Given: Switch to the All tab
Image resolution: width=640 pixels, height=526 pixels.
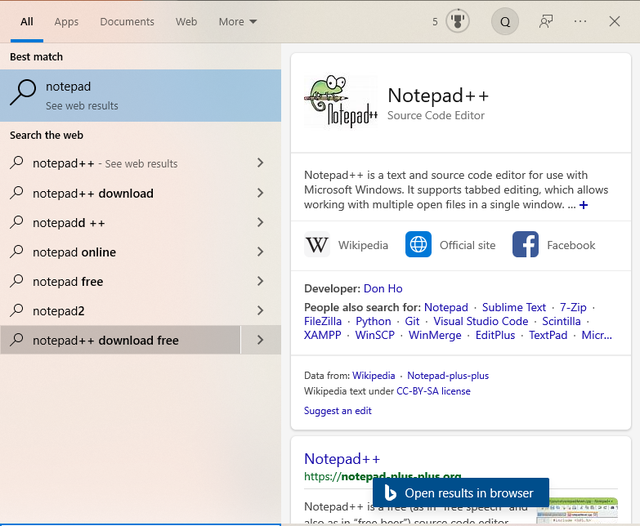Looking at the screenshot, I should (27, 22).
